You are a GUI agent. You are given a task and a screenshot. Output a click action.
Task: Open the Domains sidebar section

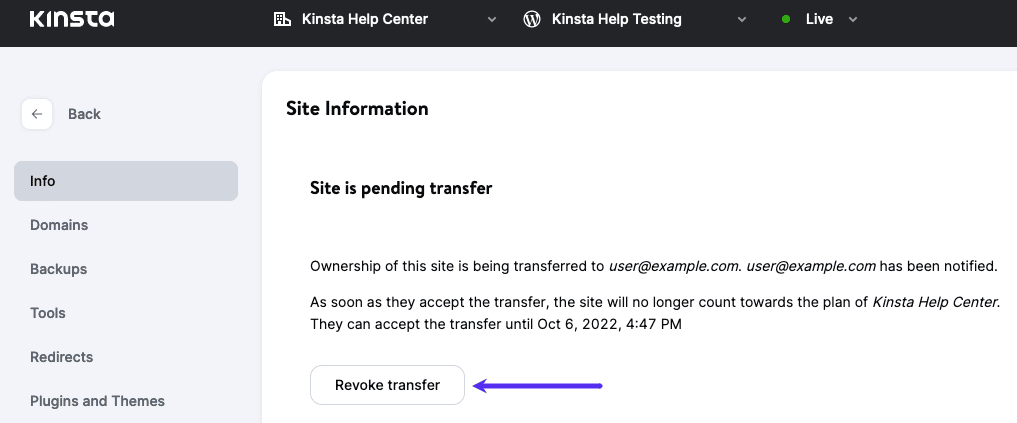(x=59, y=225)
